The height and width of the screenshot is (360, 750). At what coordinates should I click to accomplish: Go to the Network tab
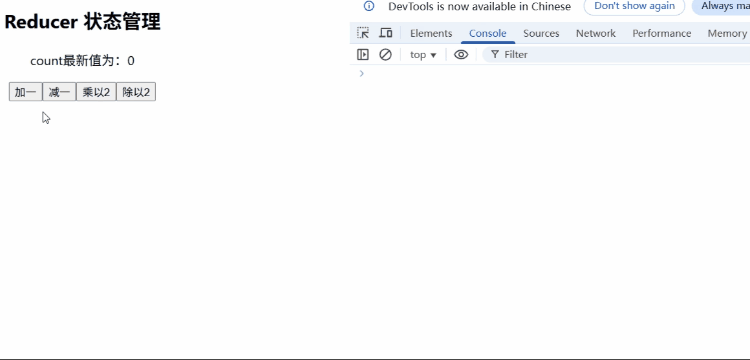(x=596, y=33)
